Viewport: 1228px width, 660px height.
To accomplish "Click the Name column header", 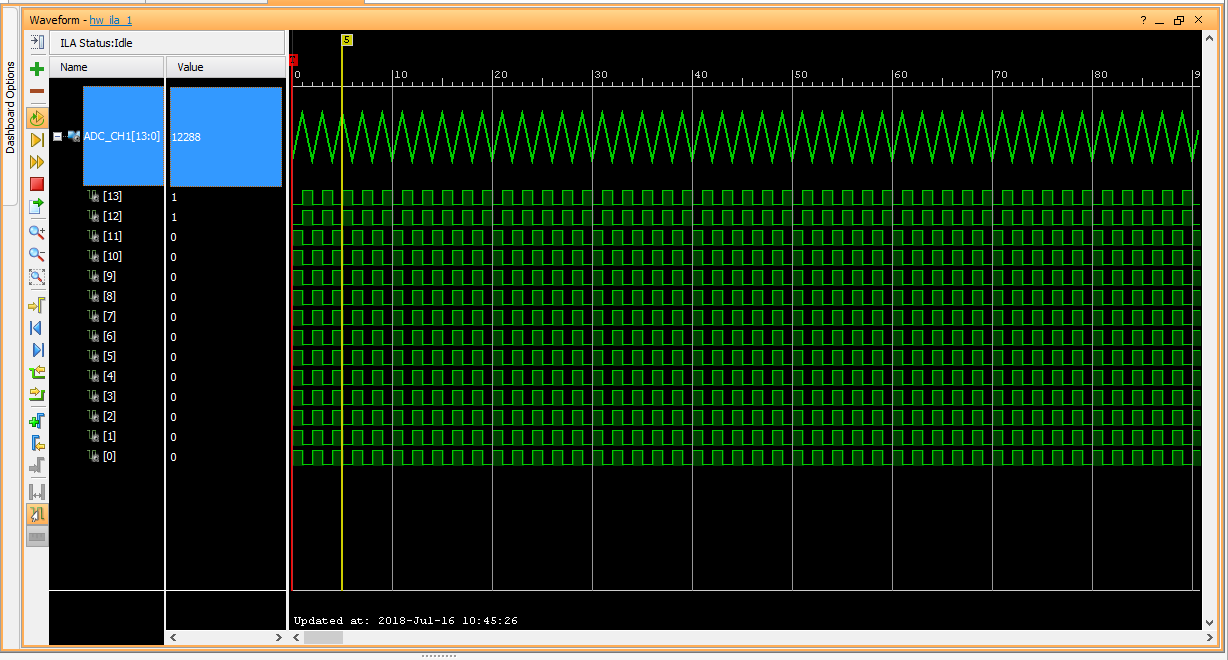I will pyautogui.click(x=107, y=67).
